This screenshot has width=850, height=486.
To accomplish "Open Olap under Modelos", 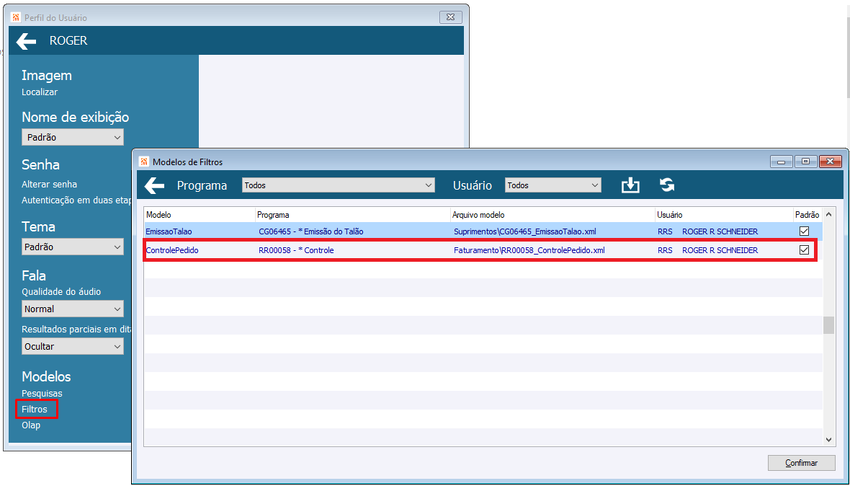I will (x=31, y=425).
